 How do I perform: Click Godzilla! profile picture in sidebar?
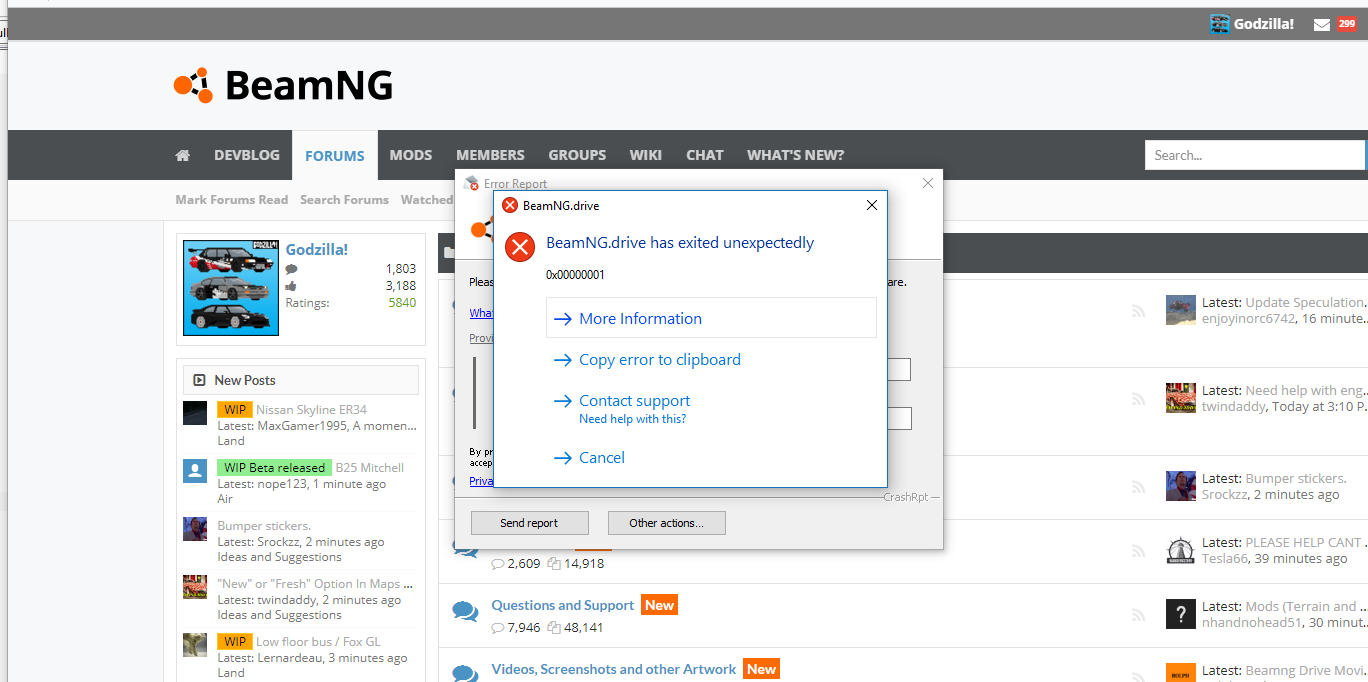[x=231, y=288]
